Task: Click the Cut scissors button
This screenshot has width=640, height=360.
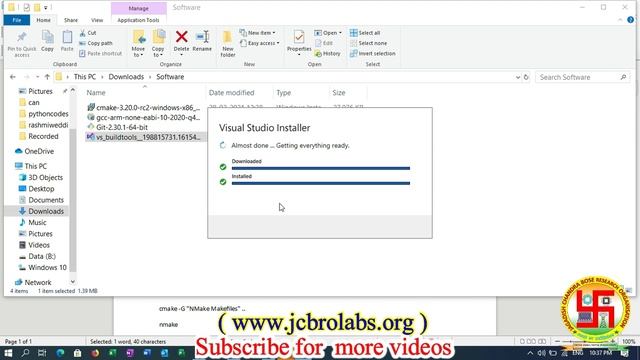Action: 88,33
